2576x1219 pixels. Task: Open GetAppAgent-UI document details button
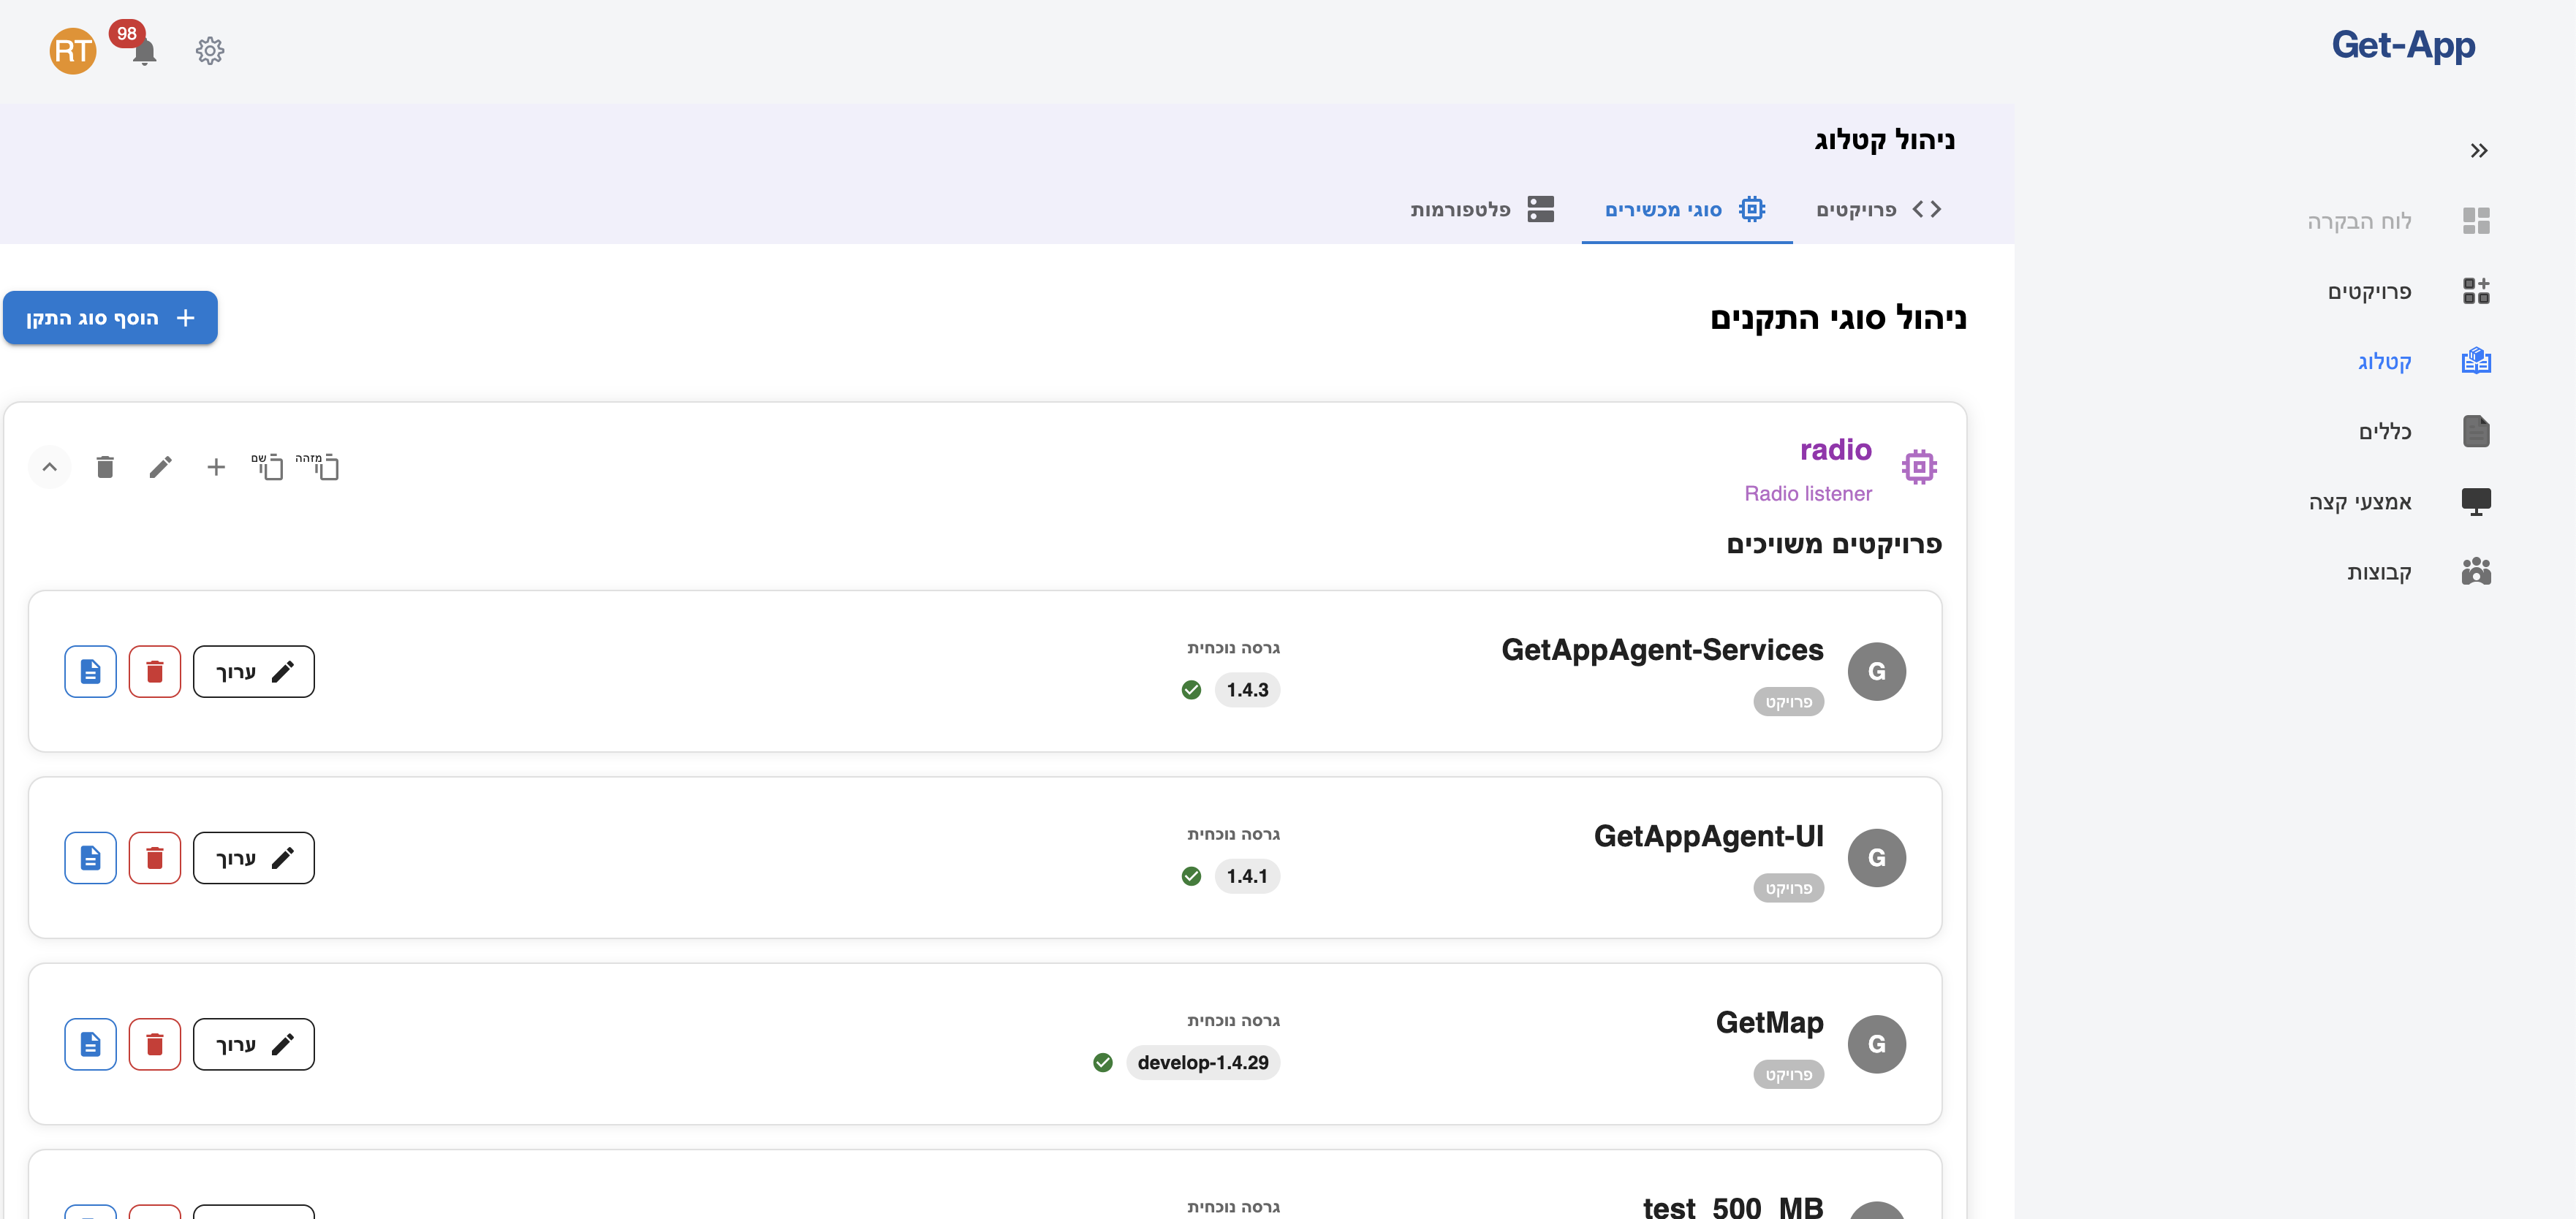coord(91,858)
